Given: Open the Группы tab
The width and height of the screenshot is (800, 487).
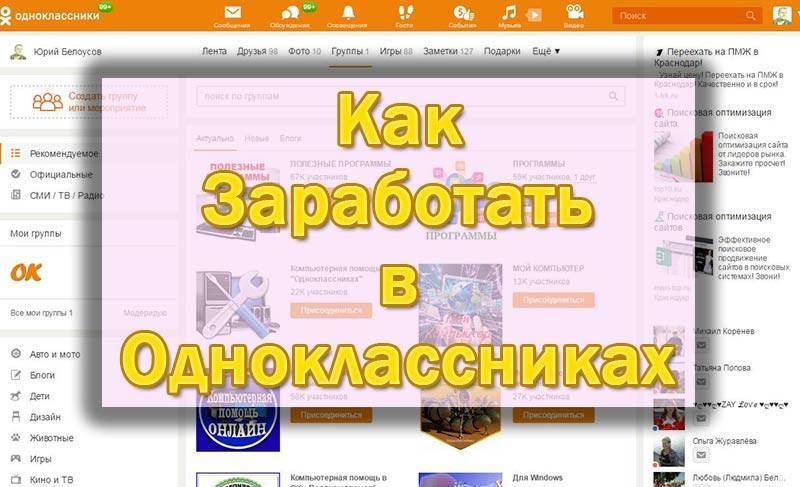Looking at the screenshot, I should tap(350, 51).
